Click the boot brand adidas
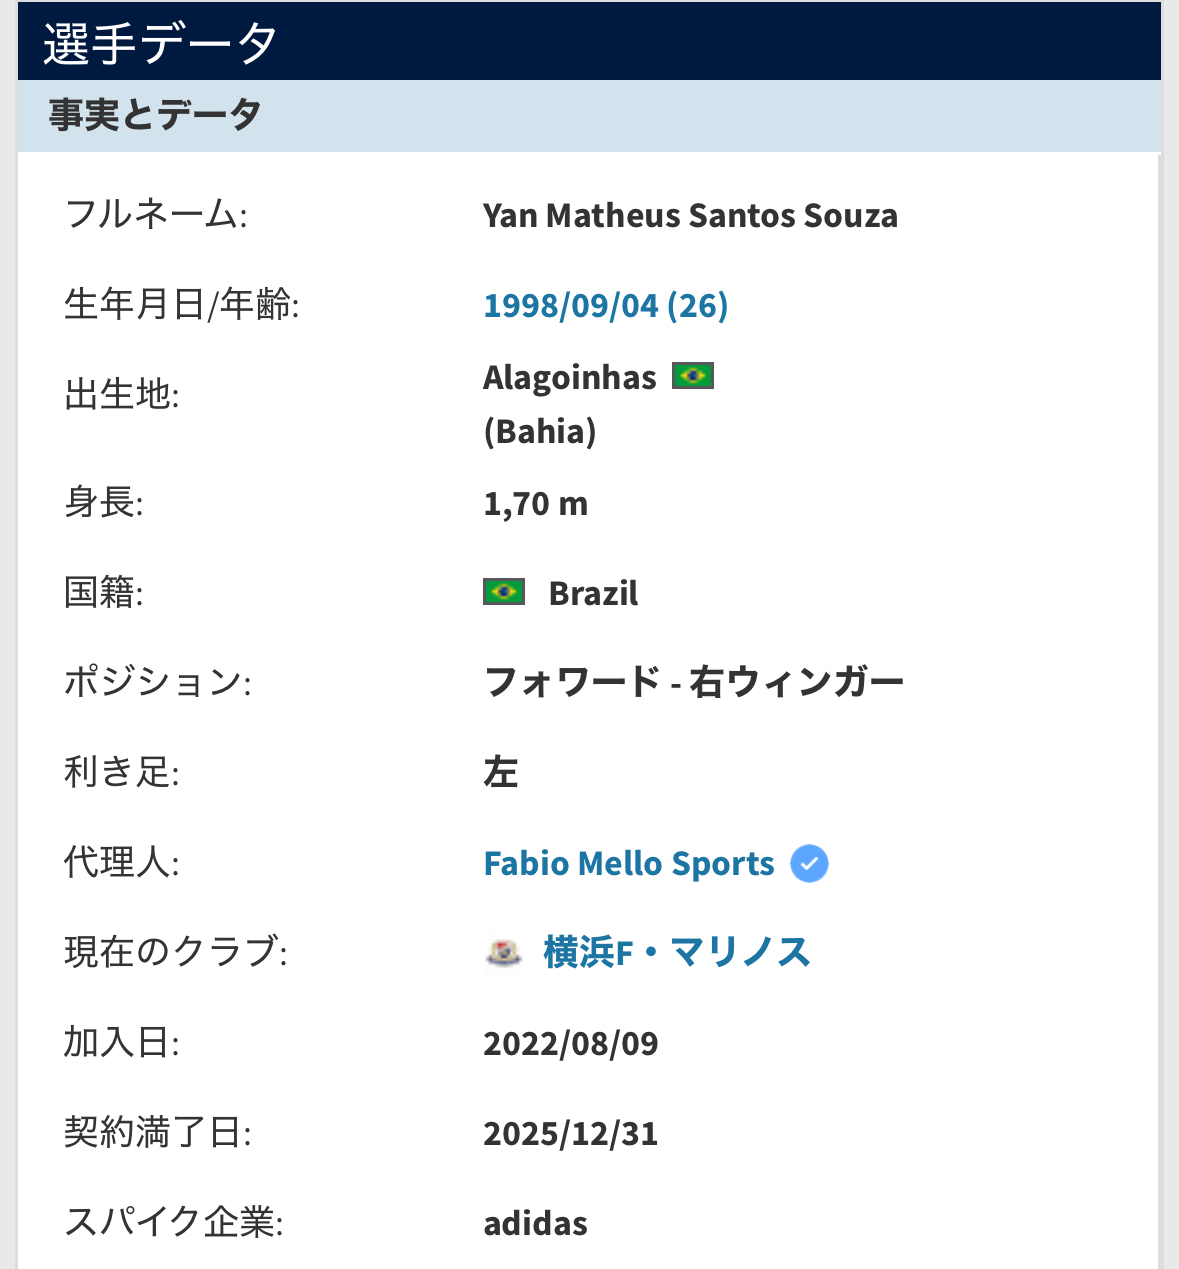 coord(536,1223)
